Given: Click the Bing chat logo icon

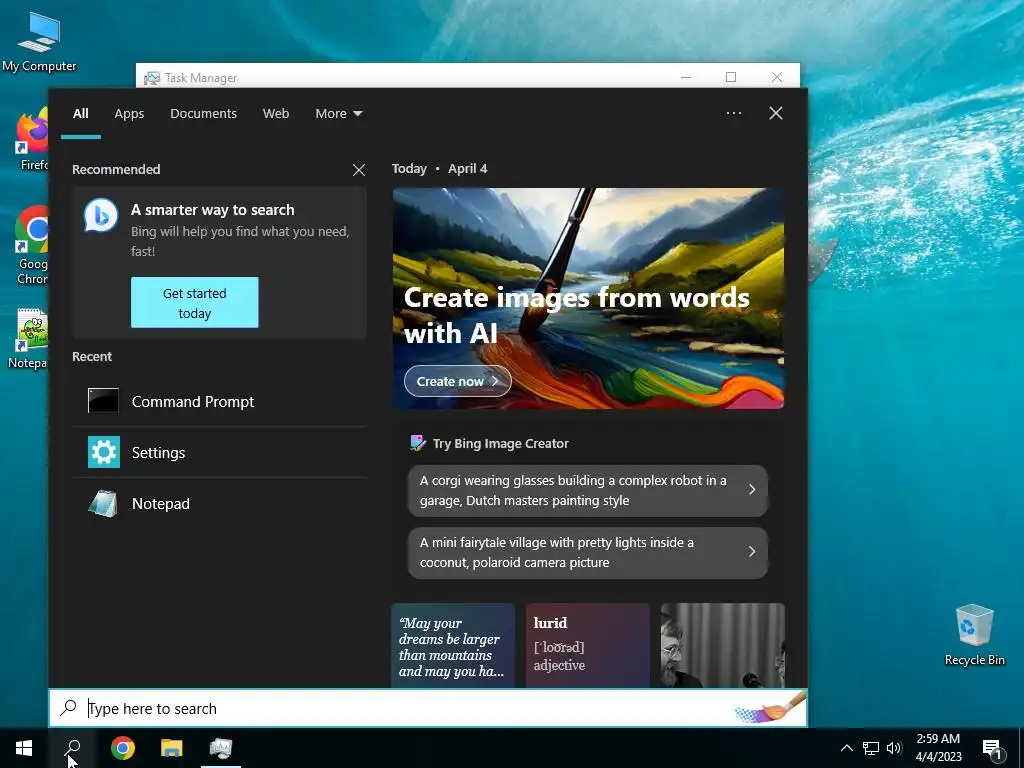Looking at the screenshot, I should (x=101, y=215).
